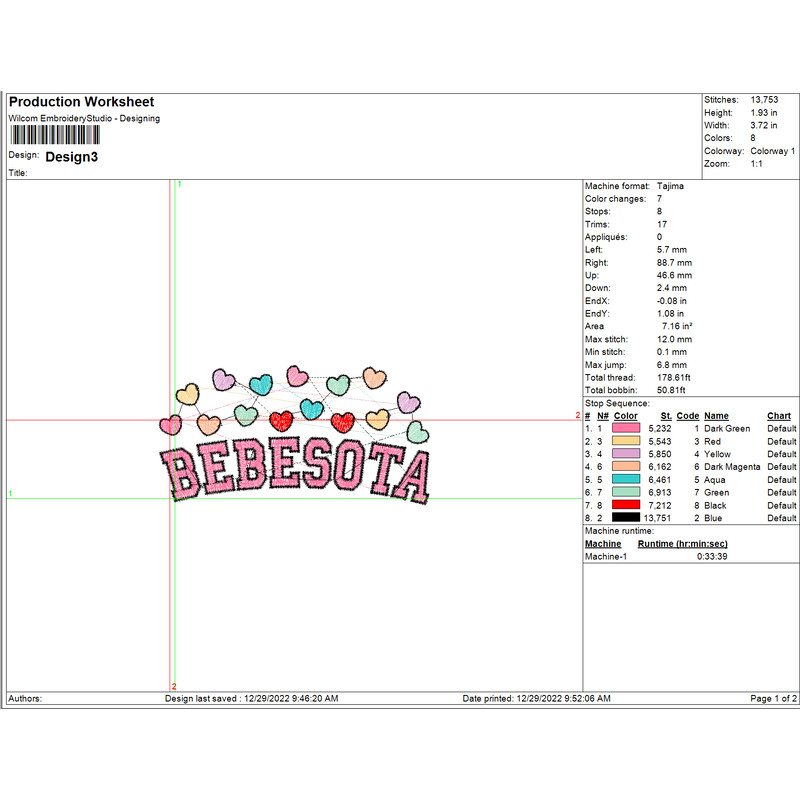Click the Page 1 of 2 footer
Image resolution: width=800 pixels, height=800 pixels.
pos(773,698)
